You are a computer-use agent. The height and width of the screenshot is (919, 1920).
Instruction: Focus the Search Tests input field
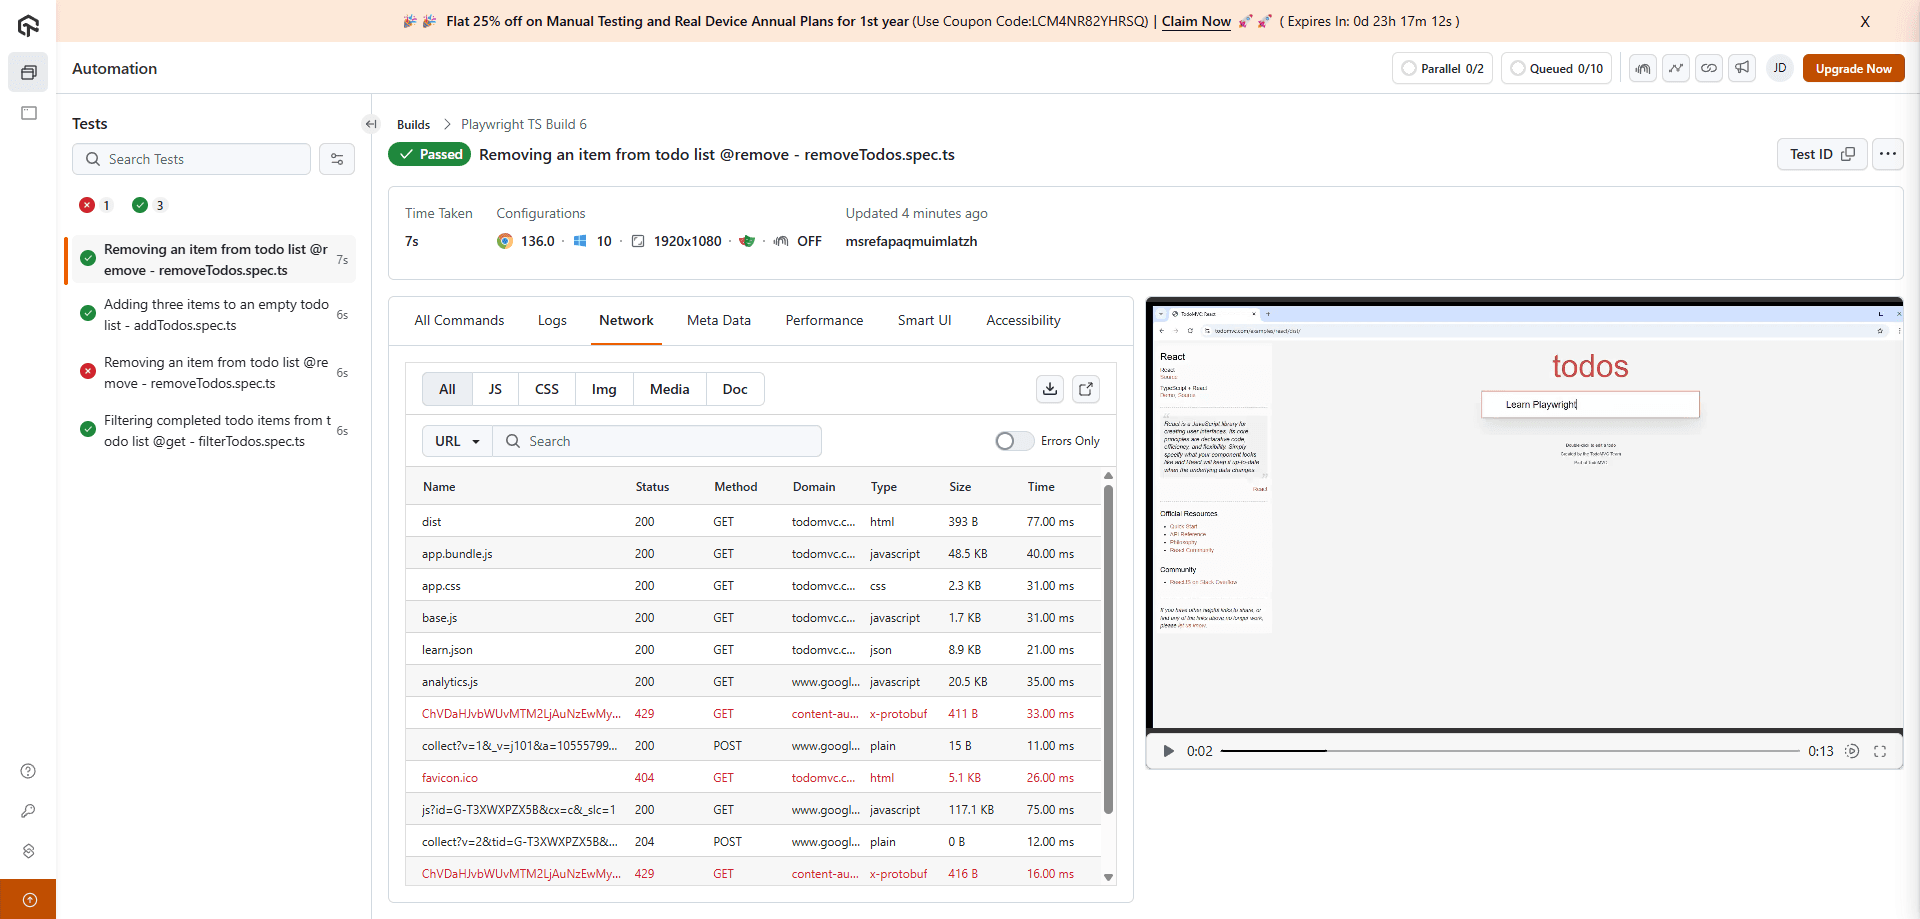point(191,159)
